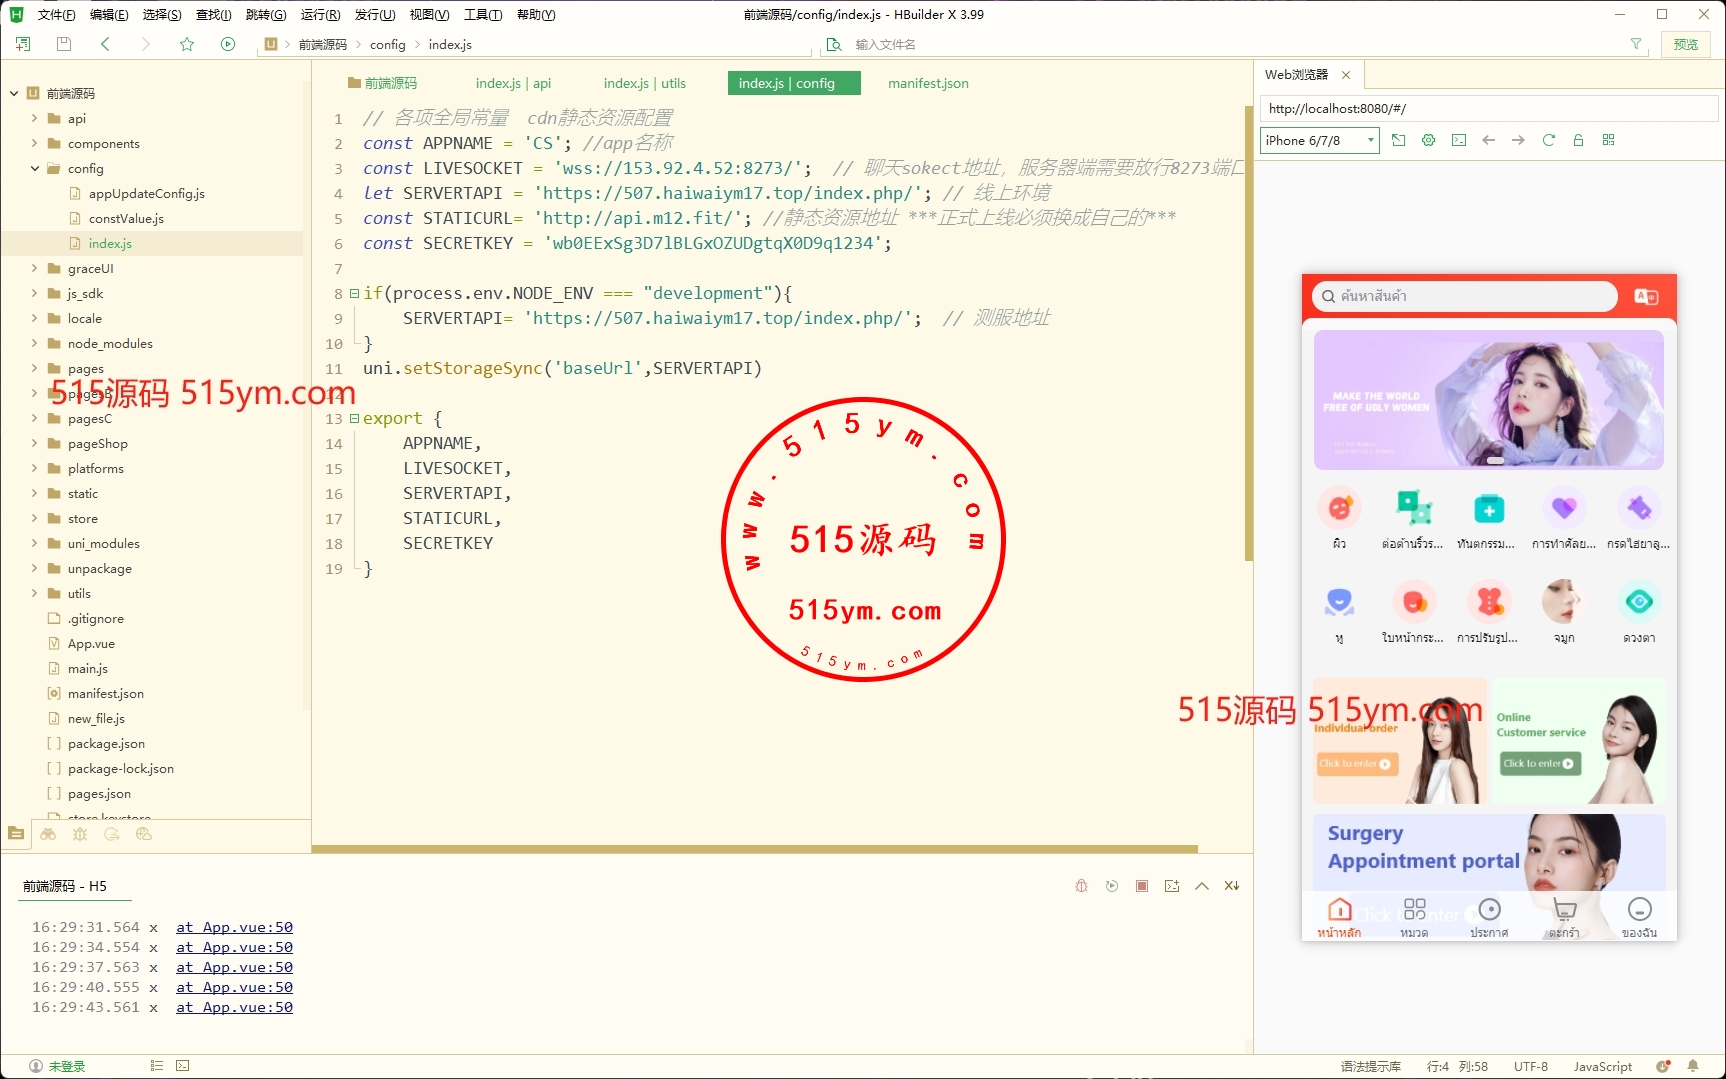Expand the pageShop folder
This screenshot has height=1079, width=1726.
pyautogui.click(x=35, y=443)
